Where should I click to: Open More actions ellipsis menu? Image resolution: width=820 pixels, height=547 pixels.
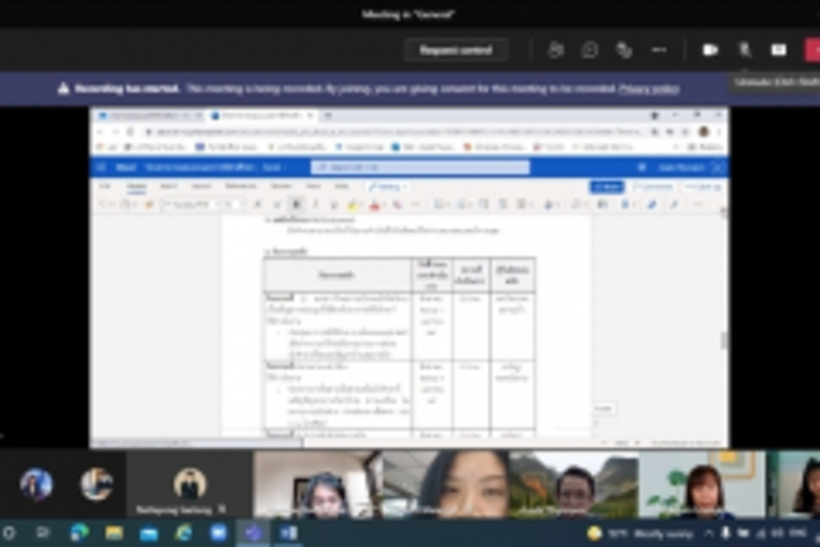pyautogui.click(x=659, y=50)
